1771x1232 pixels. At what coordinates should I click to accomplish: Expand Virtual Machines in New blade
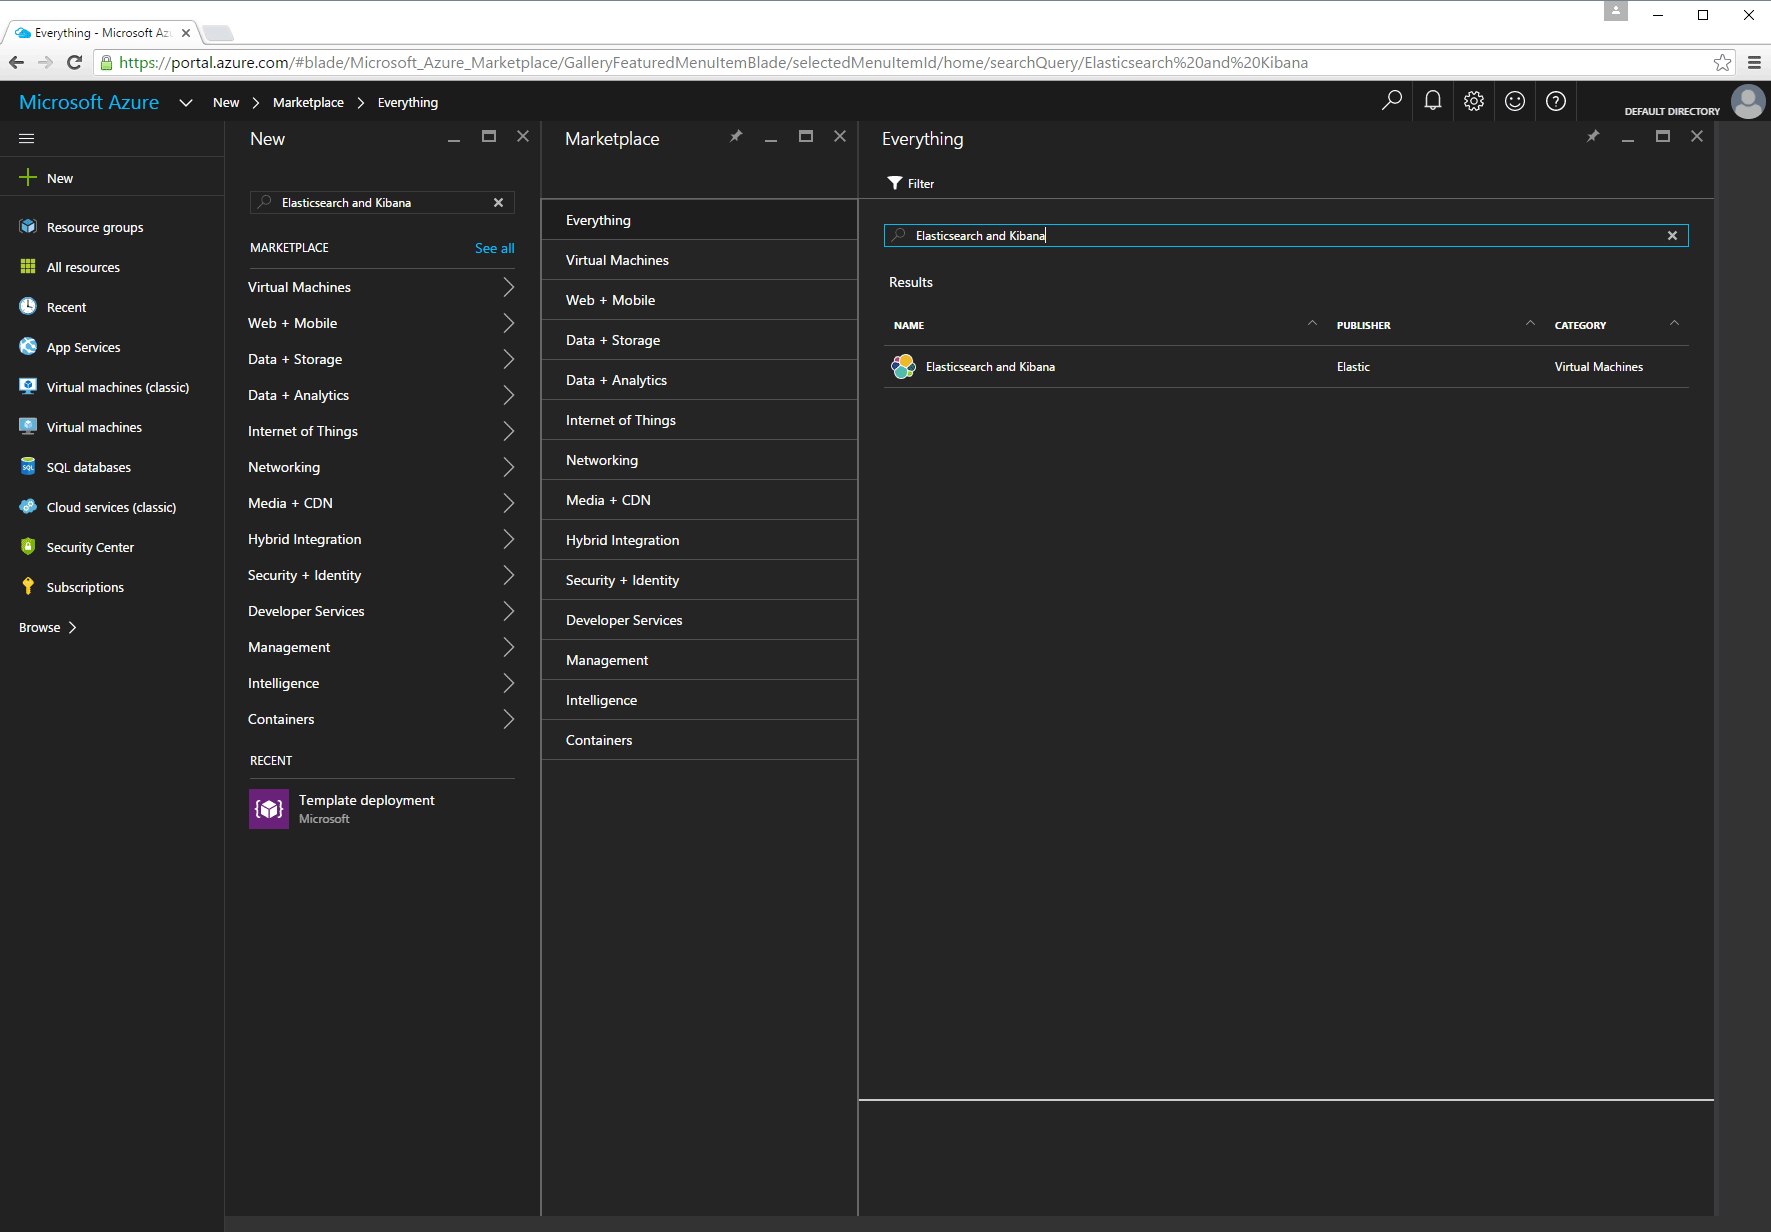(508, 287)
